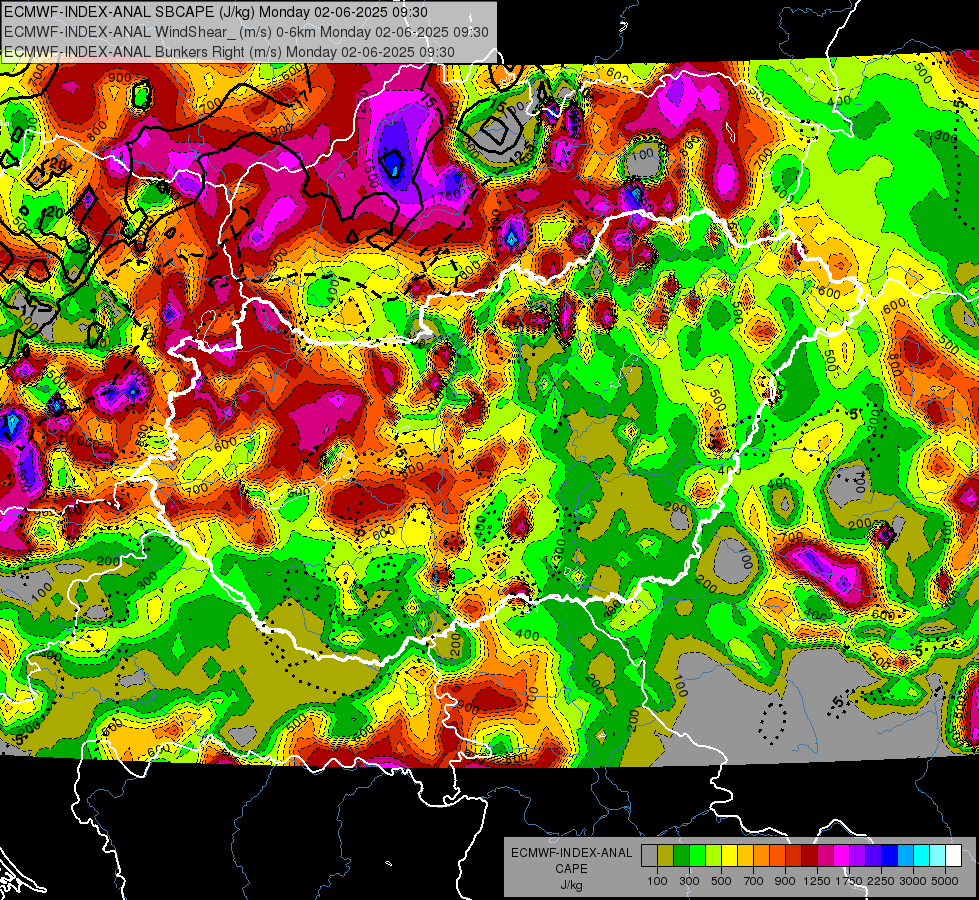The height and width of the screenshot is (900, 979).
Task: Click the white swatch ending the legend
Action: coord(954,856)
